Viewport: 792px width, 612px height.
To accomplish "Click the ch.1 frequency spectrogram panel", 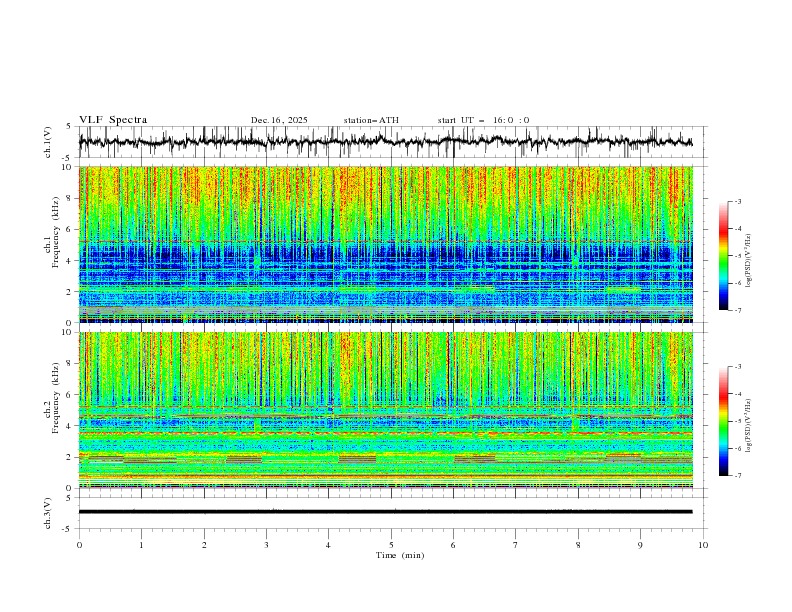I will coord(386,244).
